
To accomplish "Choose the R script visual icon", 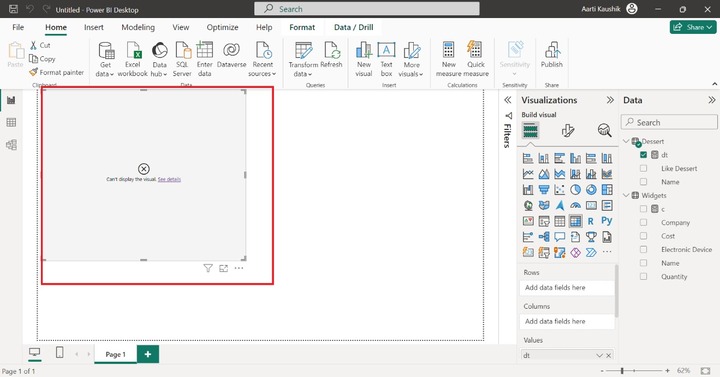I will pos(591,221).
